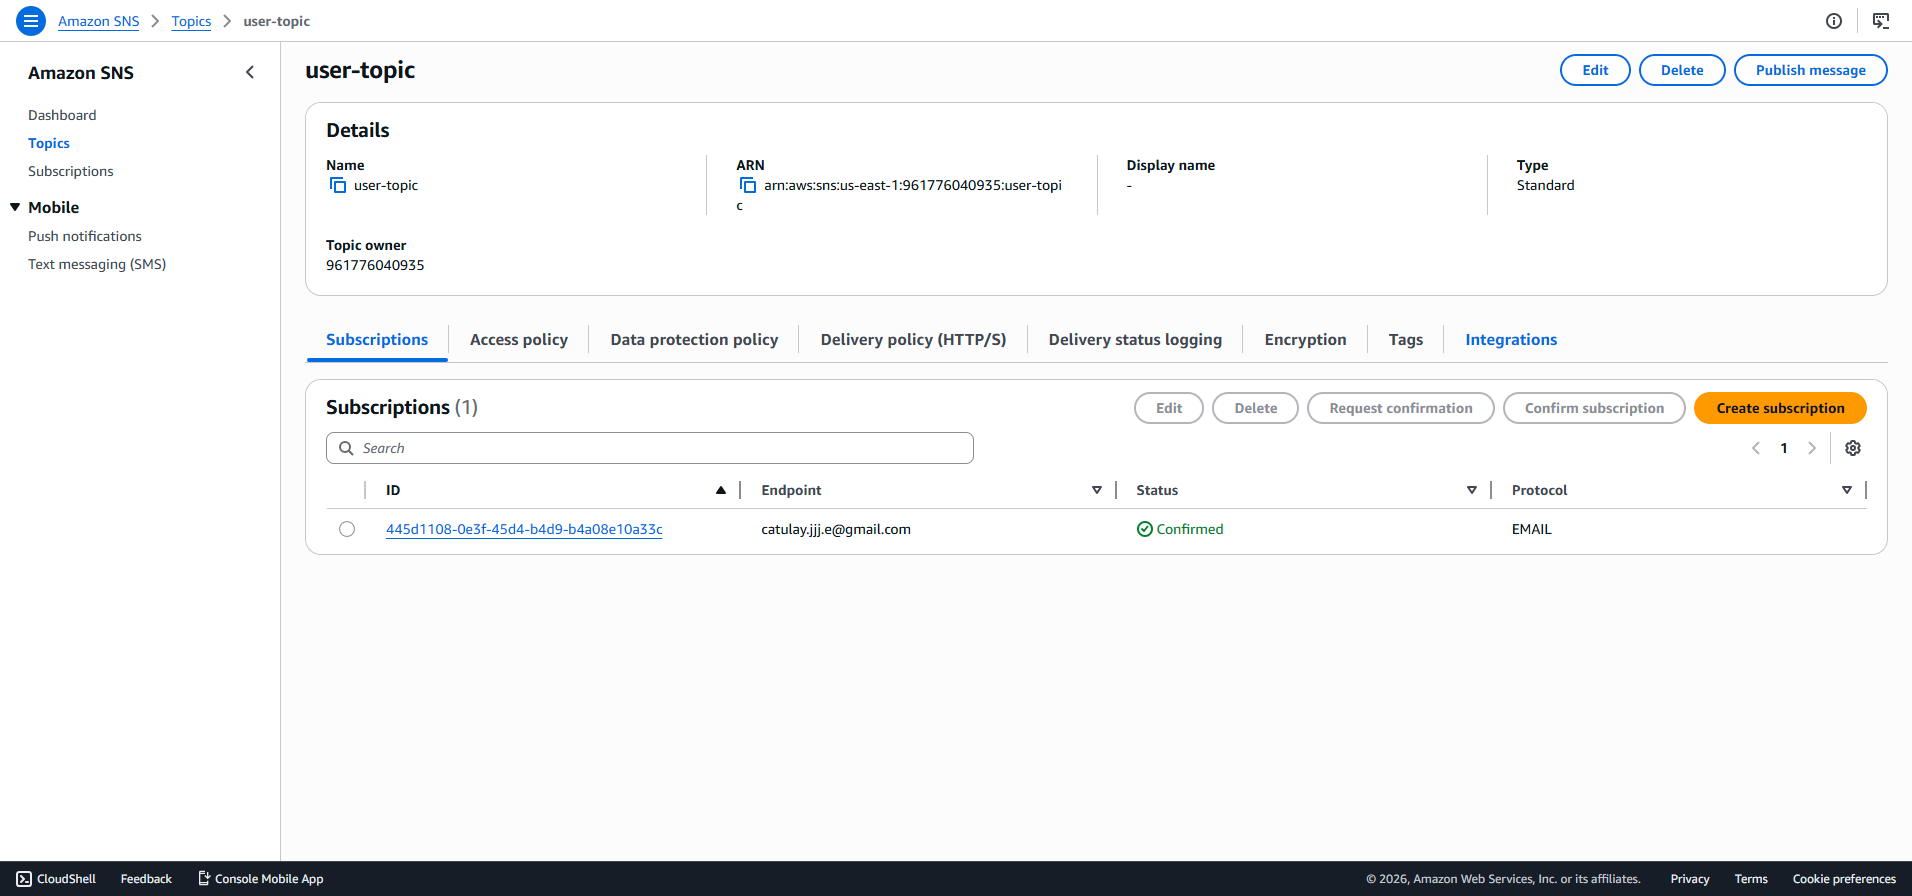Open Privacy link in footer
This screenshot has width=1912, height=896.
point(1690,879)
